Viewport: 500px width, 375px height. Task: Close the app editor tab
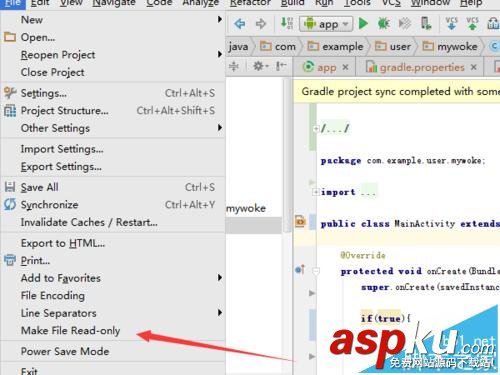[346, 67]
